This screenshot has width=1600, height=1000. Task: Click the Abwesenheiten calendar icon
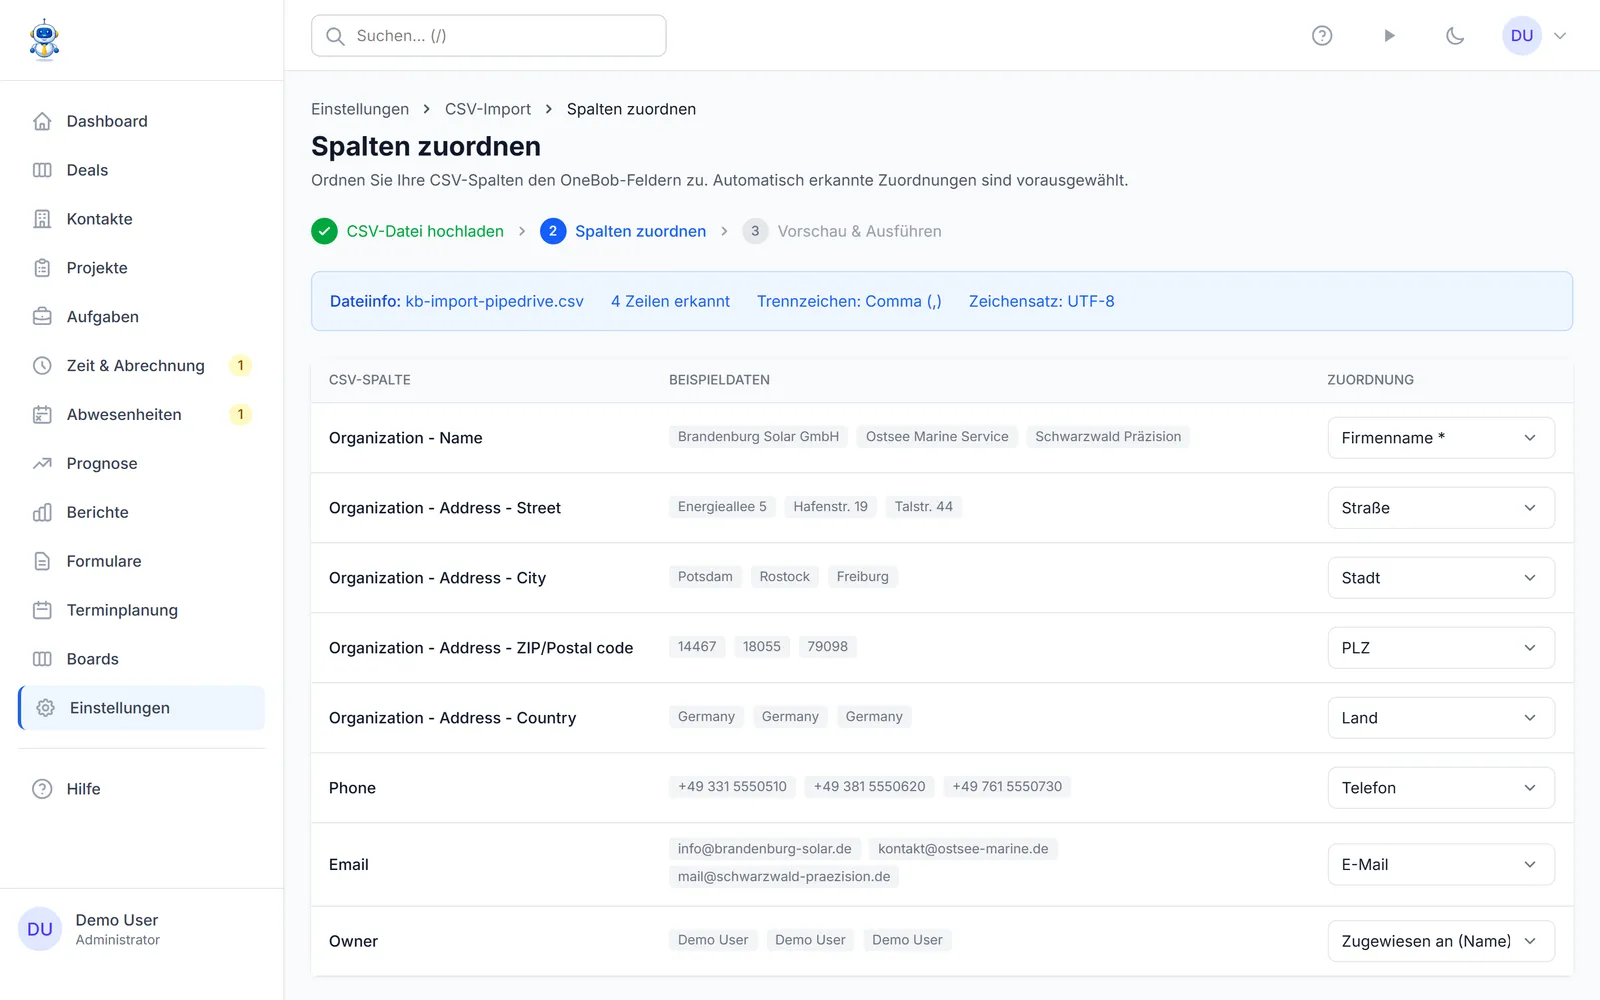click(42, 415)
